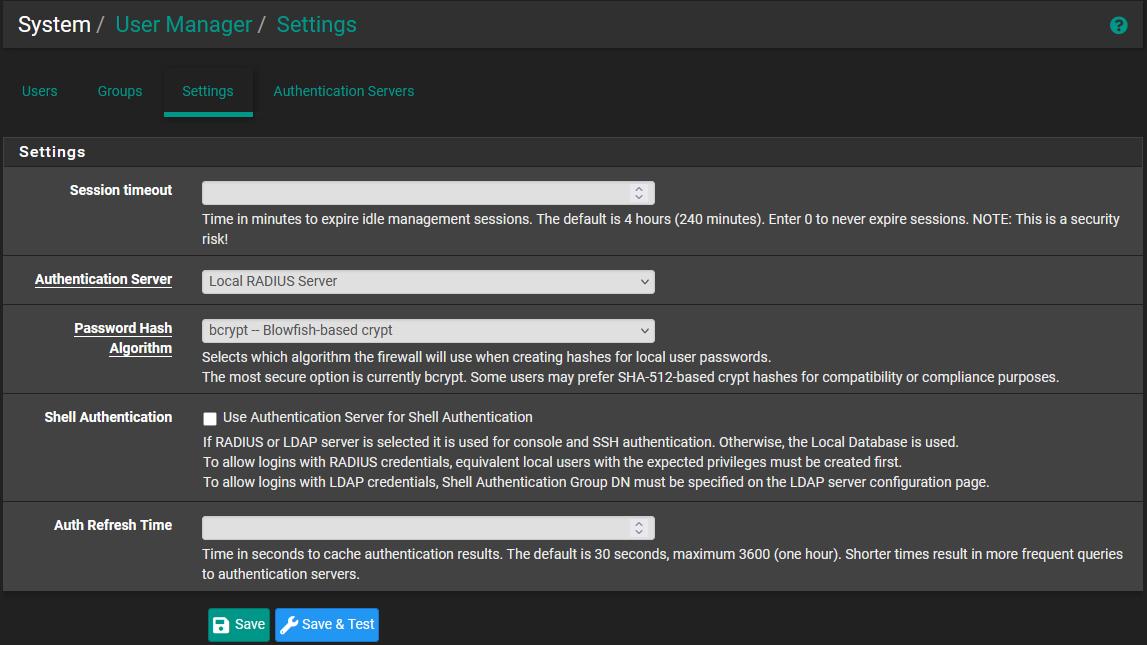The image size is (1147, 645).
Task: Decrement Auth Refresh Time using down arrow
Action: coord(638,532)
